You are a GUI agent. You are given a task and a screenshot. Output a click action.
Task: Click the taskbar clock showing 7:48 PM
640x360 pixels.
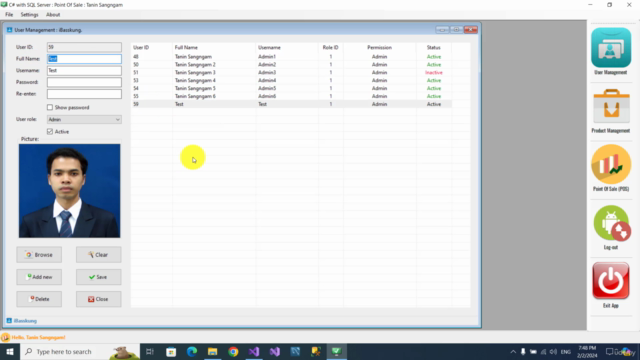tap(587, 352)
